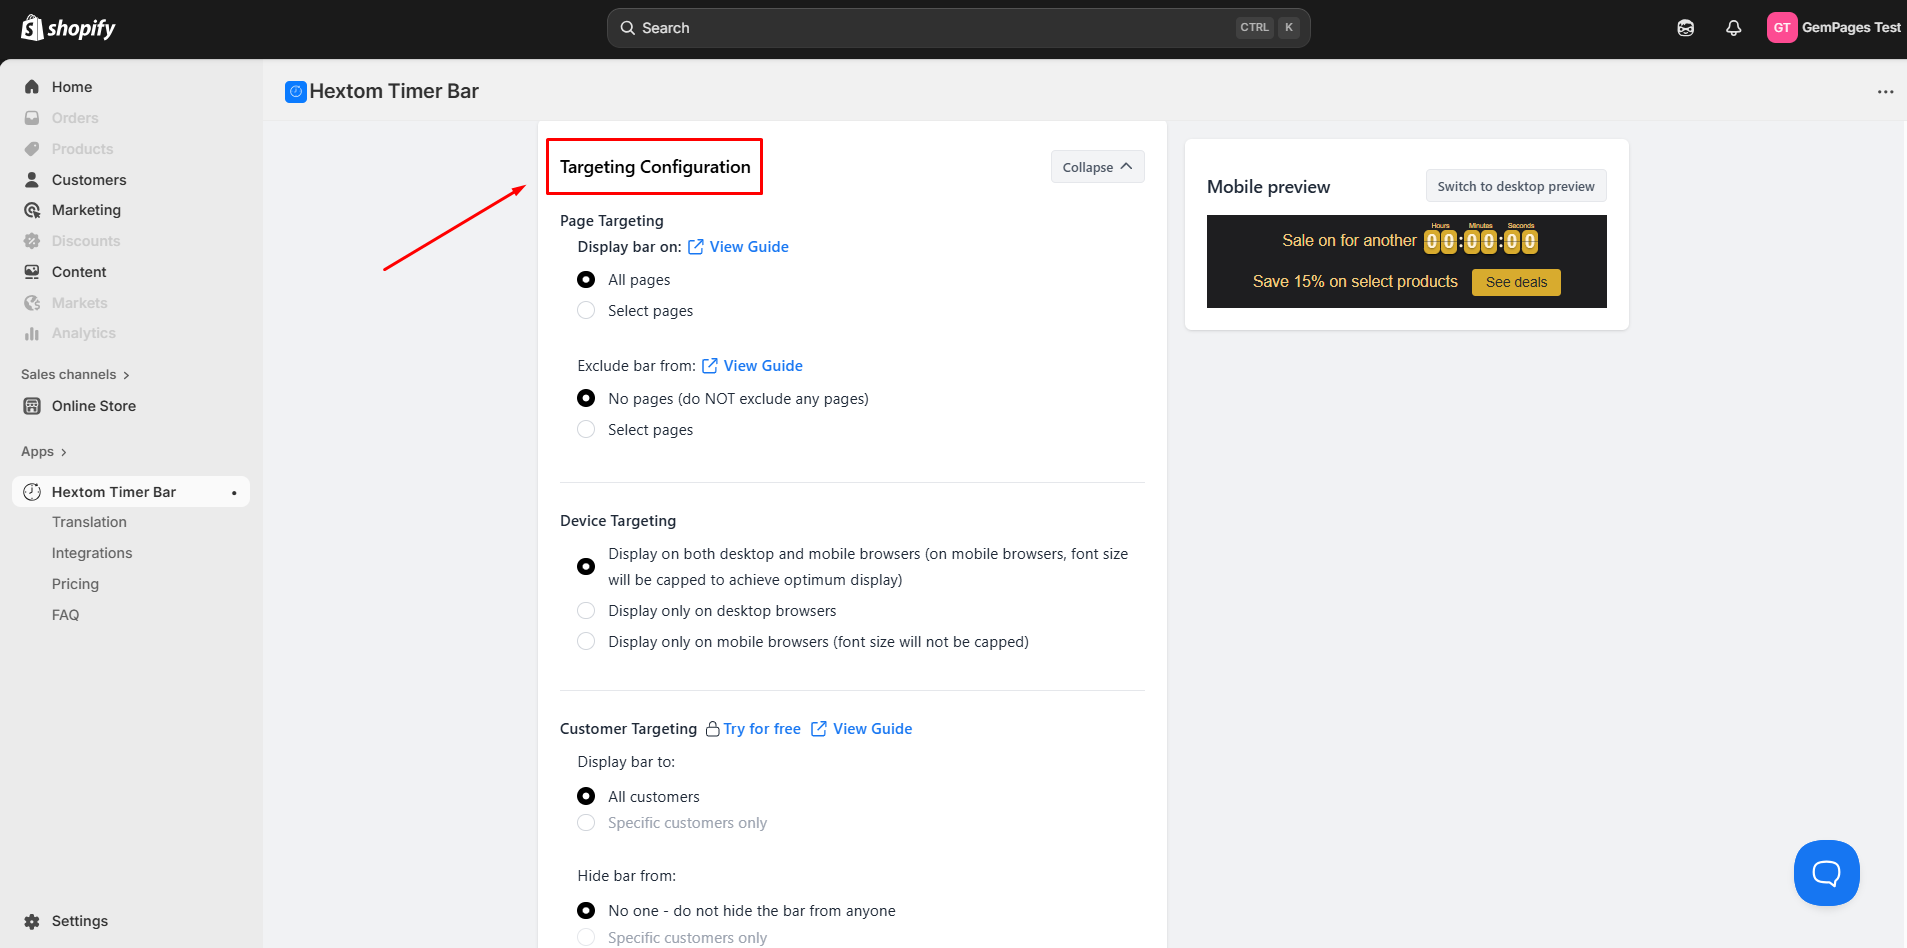
Task: Open View Guide link for Exclude bar
Action: (x=762, y=366)
